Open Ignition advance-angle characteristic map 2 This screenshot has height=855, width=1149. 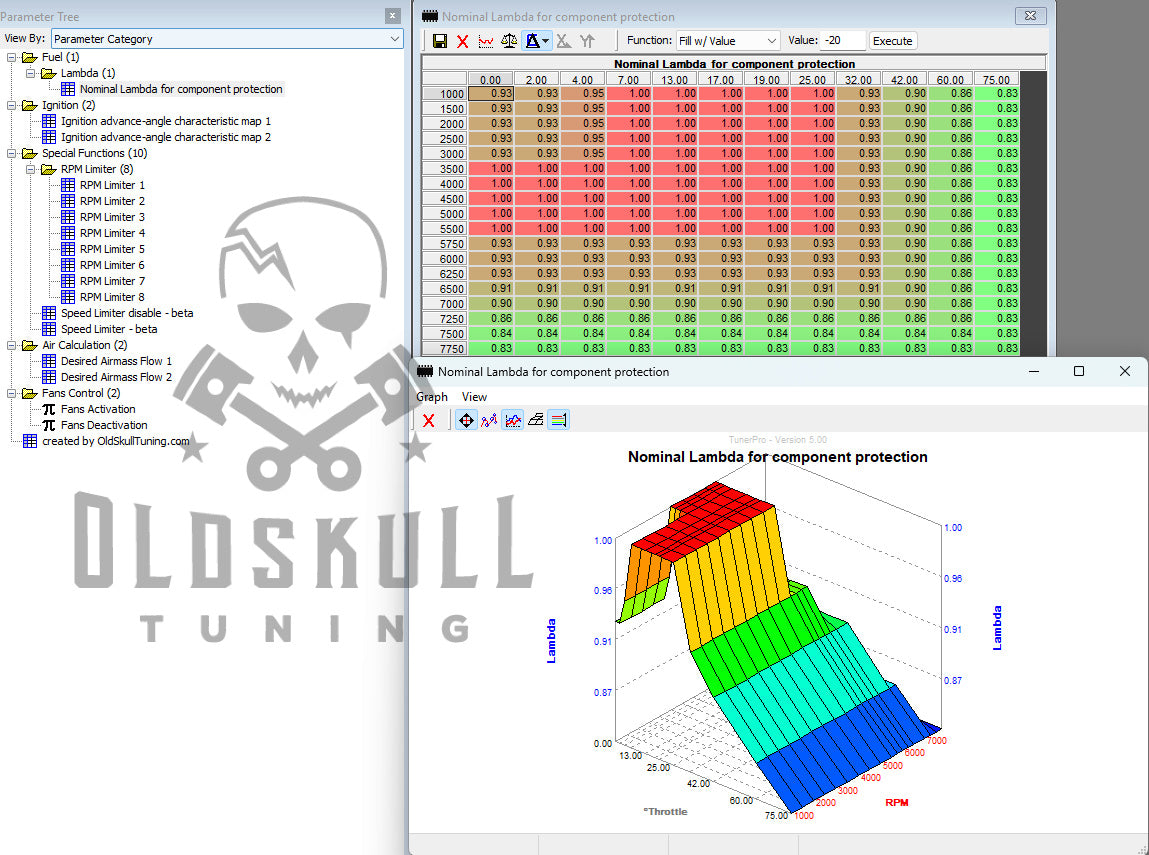[x=166, y=137]
